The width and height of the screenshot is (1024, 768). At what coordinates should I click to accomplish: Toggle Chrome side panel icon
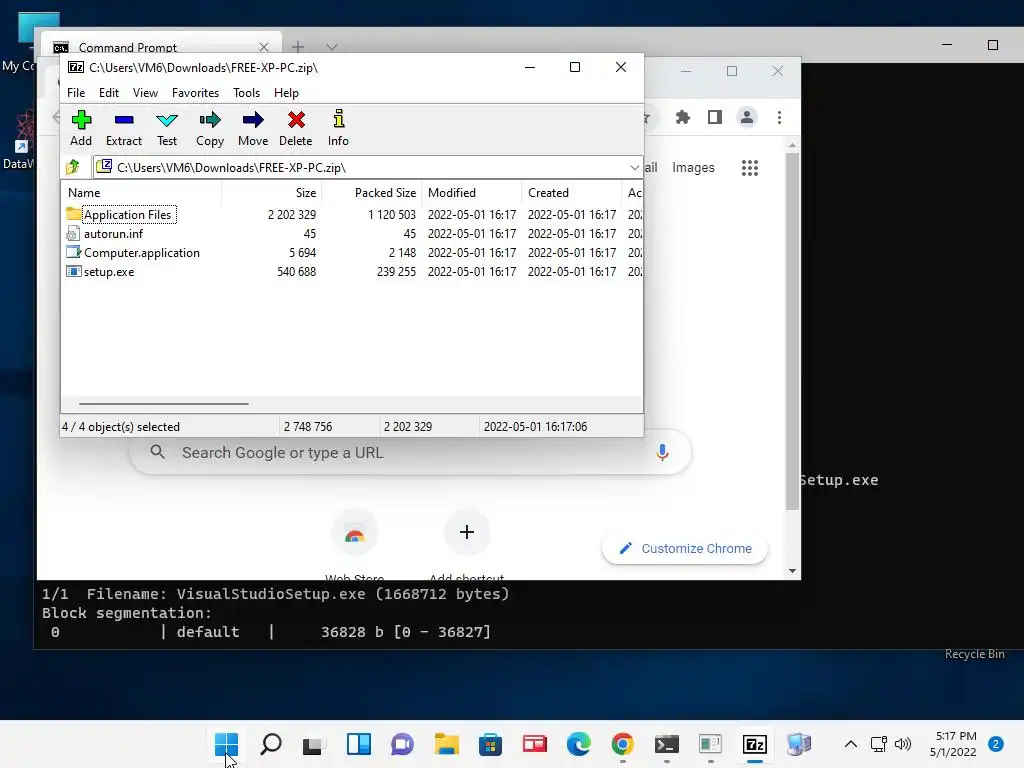[714, 118]
